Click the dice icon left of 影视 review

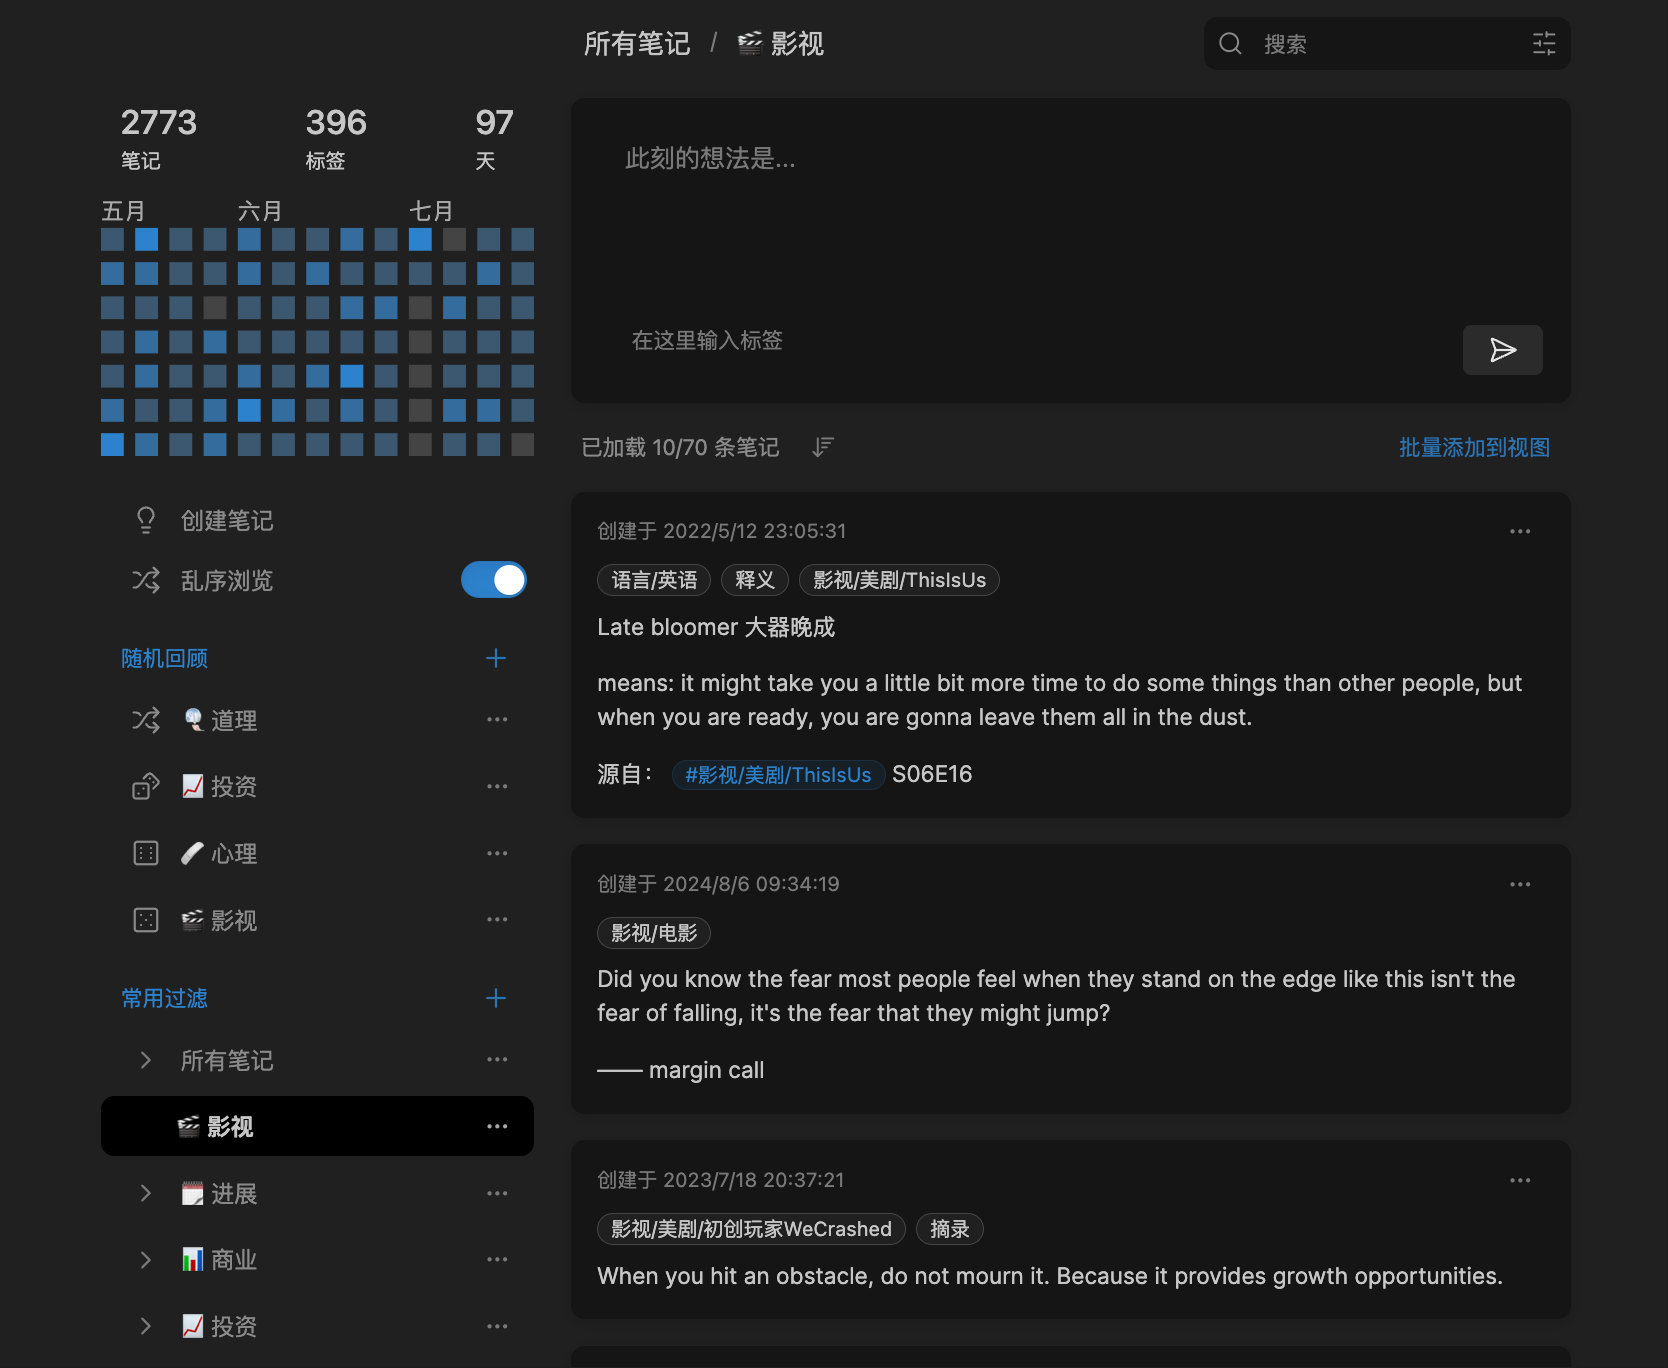click(x=146, y=920)
